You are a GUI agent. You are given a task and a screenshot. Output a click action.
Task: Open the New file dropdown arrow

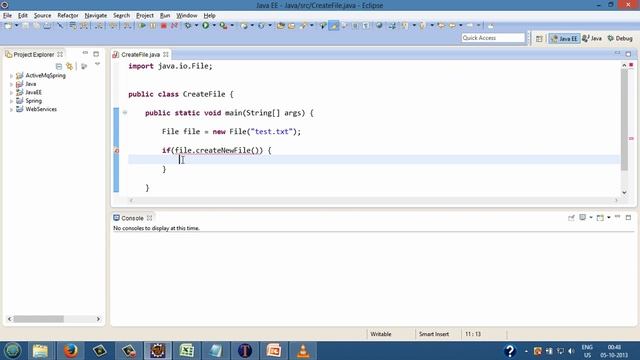pyautogui.click(x=16, y=25)
